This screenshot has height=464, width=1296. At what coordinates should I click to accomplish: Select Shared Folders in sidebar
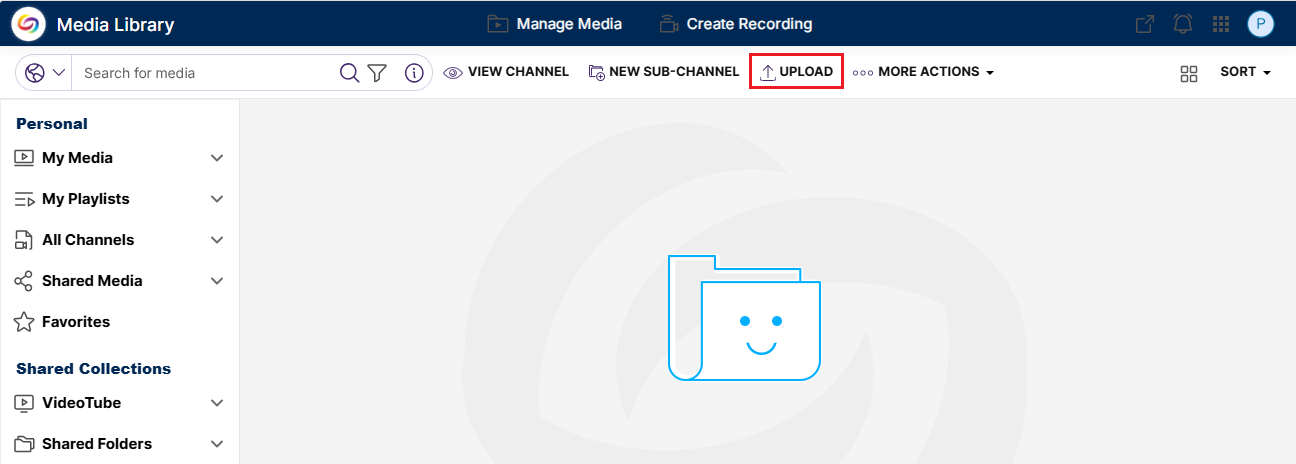[97, 444]
